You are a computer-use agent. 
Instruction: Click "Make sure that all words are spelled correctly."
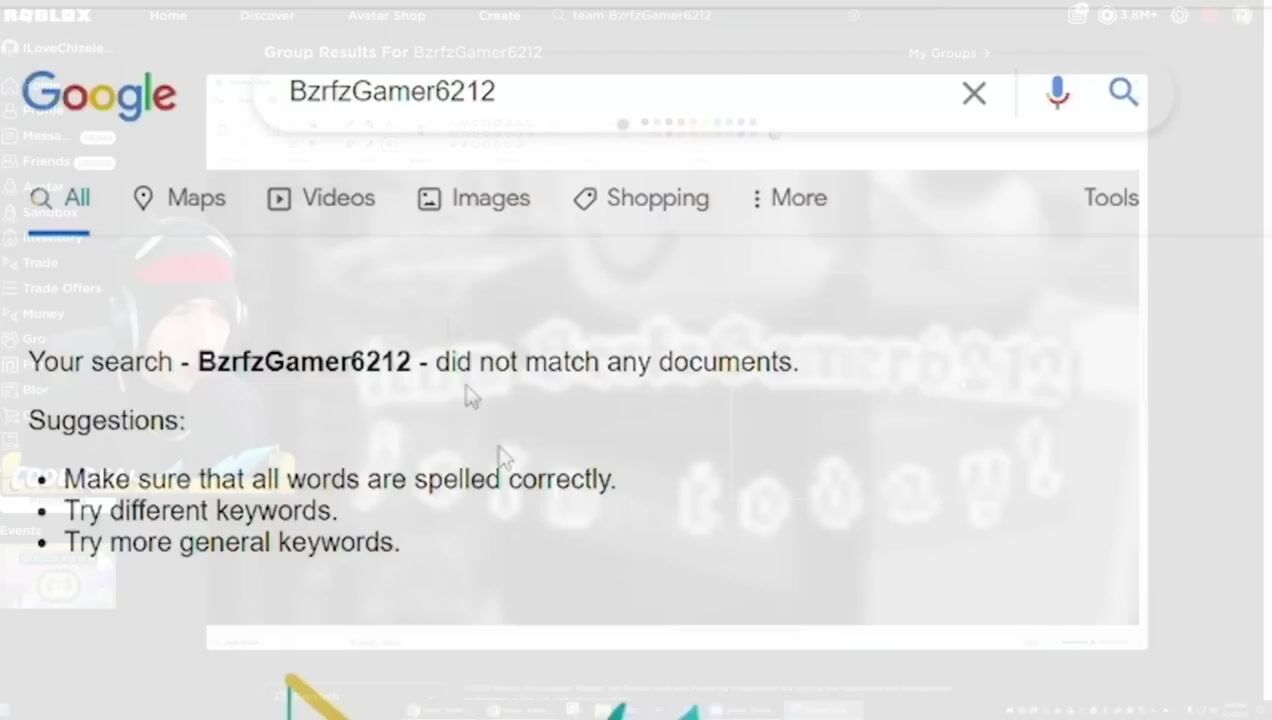coord(340,479)
